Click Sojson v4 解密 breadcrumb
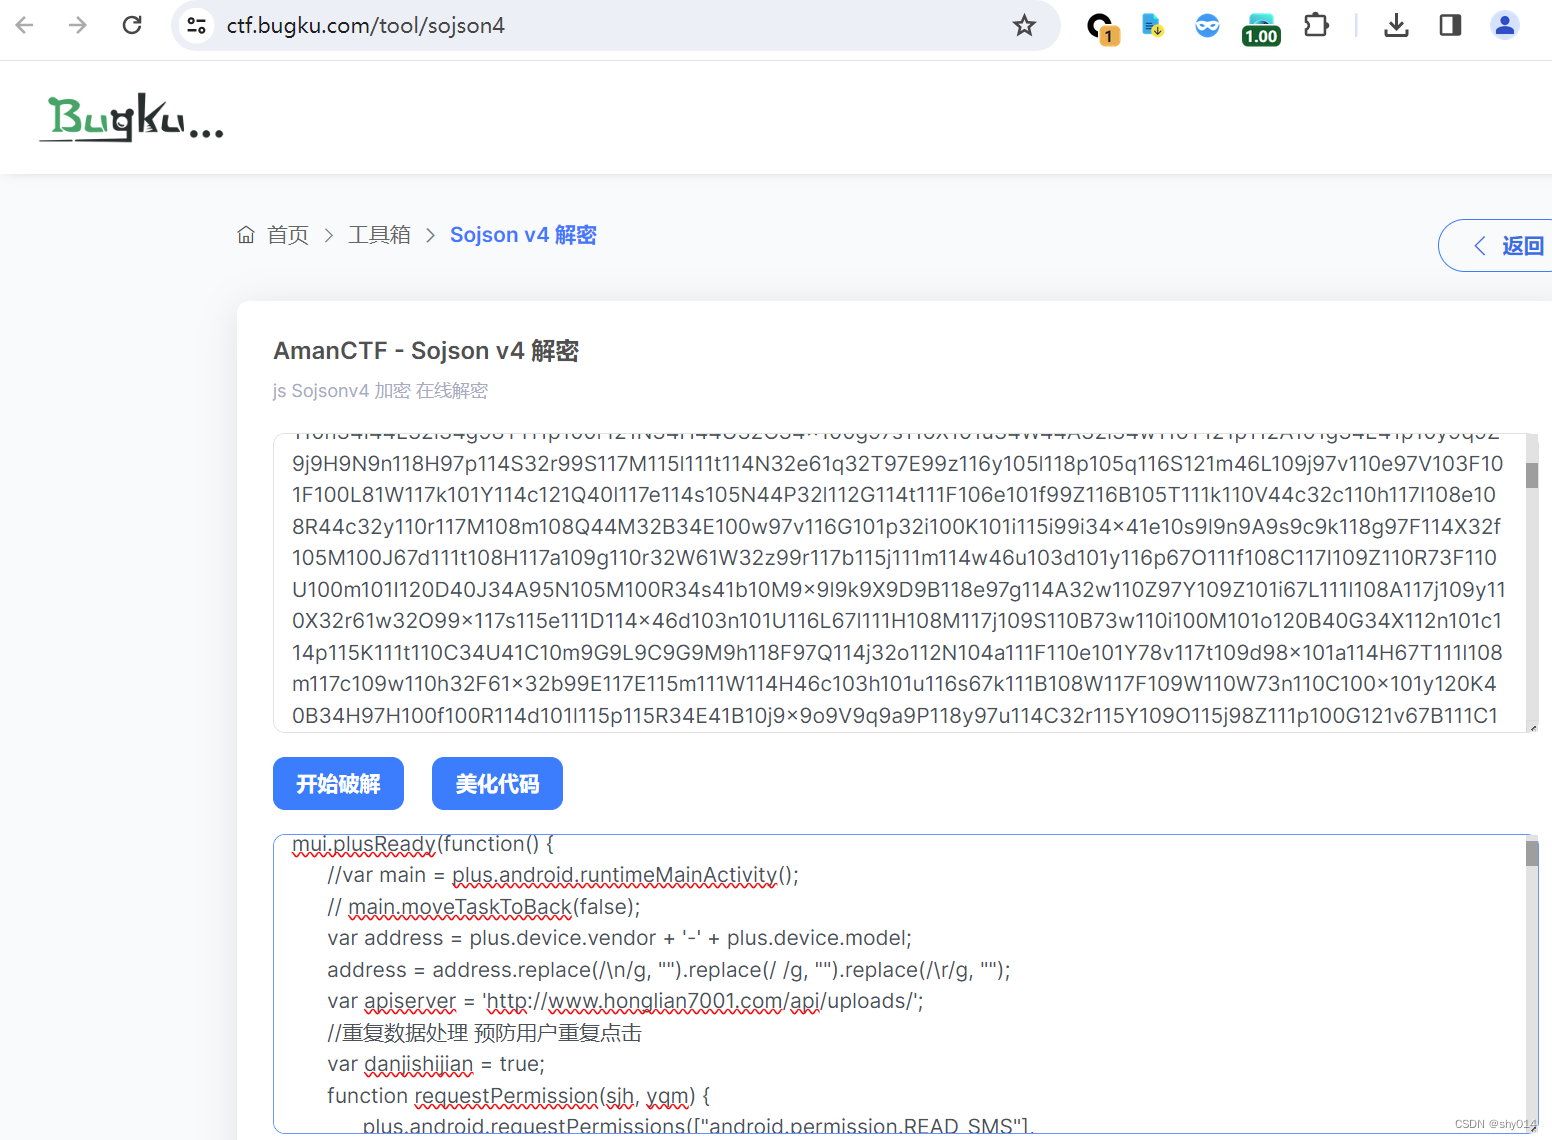This screenshot has width=1552, height=1140. [x=523, y=235]
